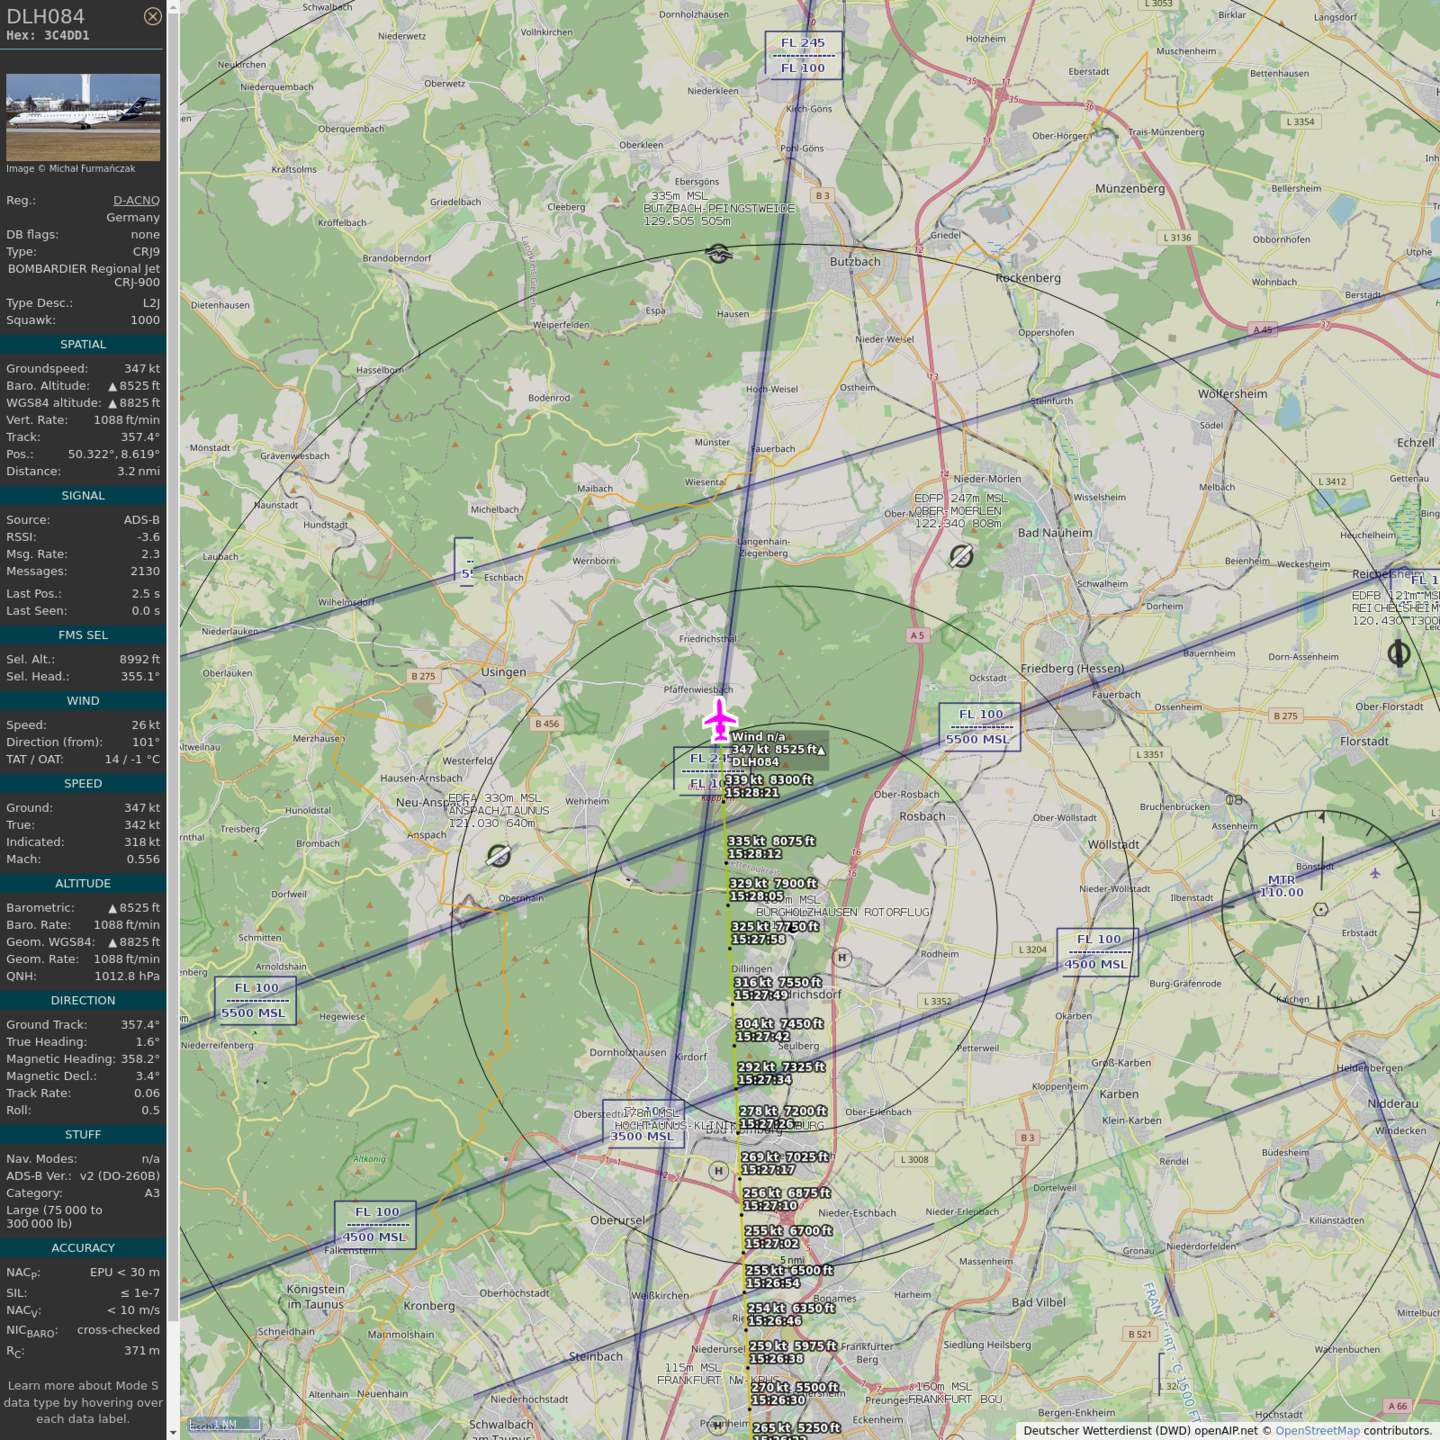Click the small purple aircraft near MTR

coord(1375,873)
